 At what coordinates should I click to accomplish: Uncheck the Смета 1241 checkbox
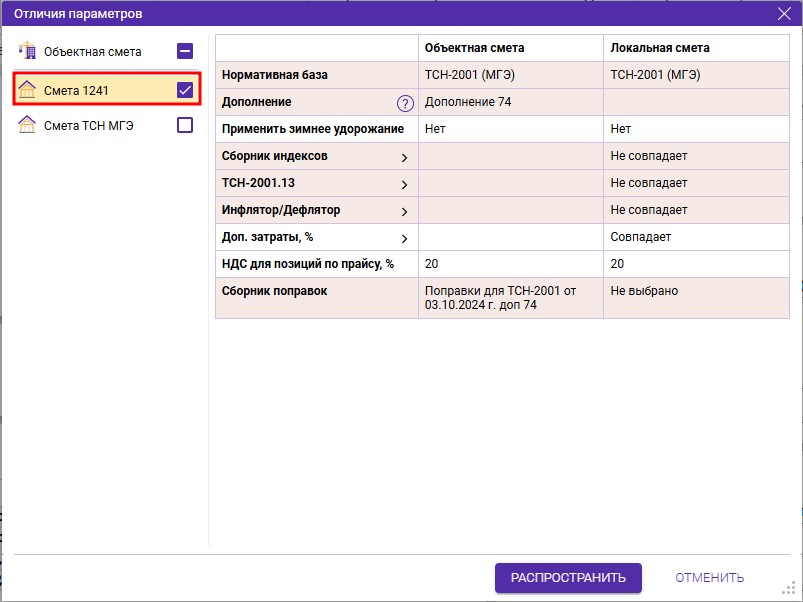point(185,90)
